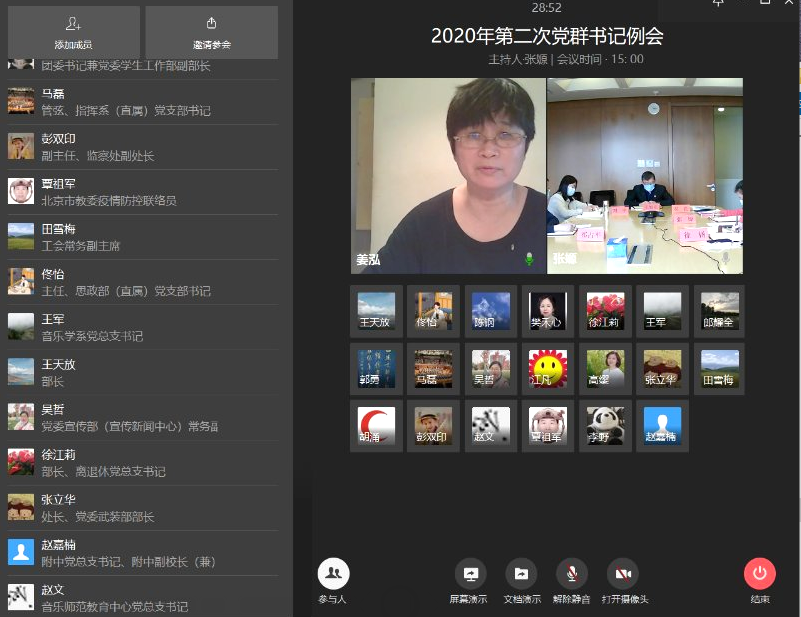Select 赵文 in the member list
Image resolution: width=801 pixels, height=617 pixels.
click(x=143, y=598)
